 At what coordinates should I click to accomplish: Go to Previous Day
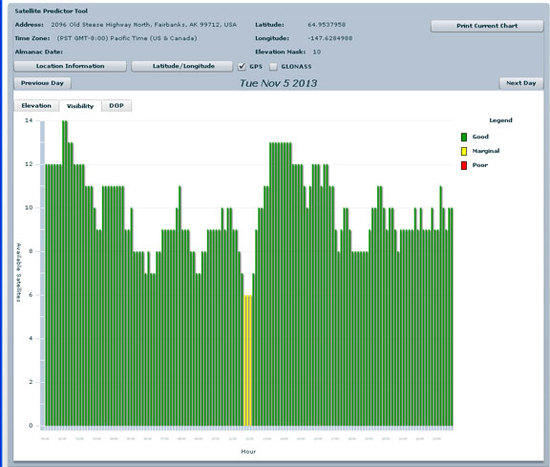click(42, 83)
